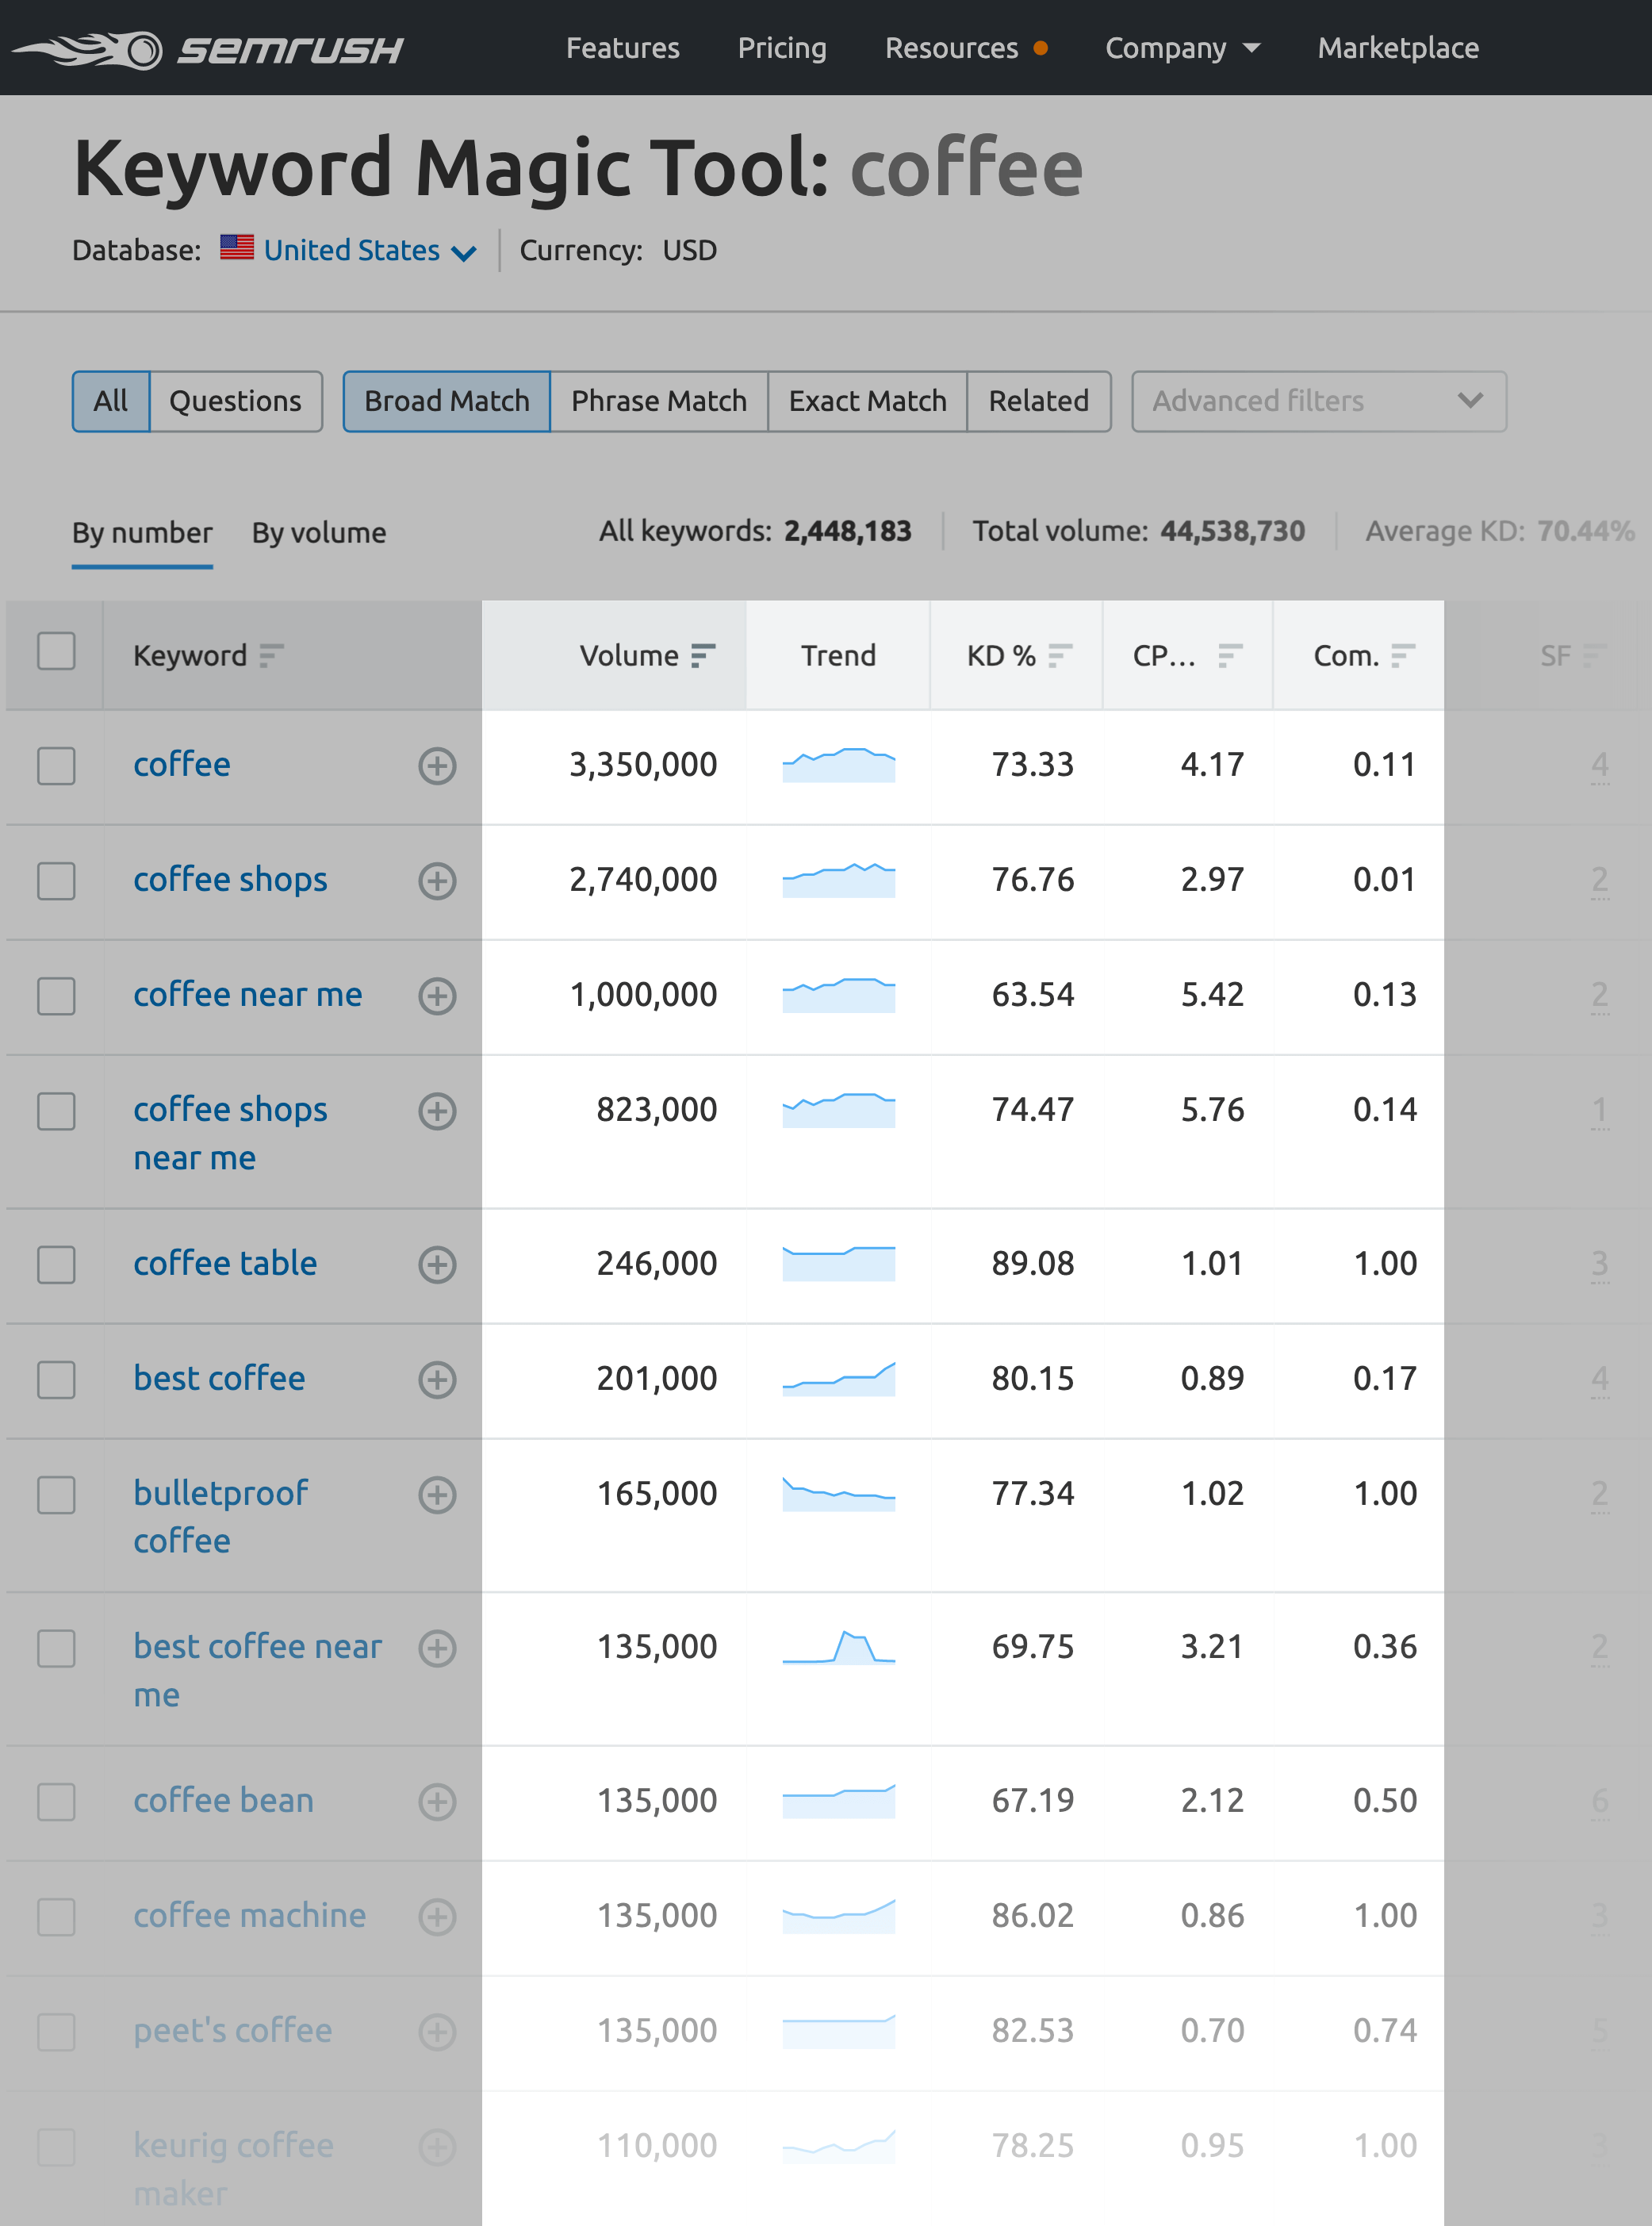Open the SEMrush logo home link
Screen dimensions: 1652x2226
208,49
